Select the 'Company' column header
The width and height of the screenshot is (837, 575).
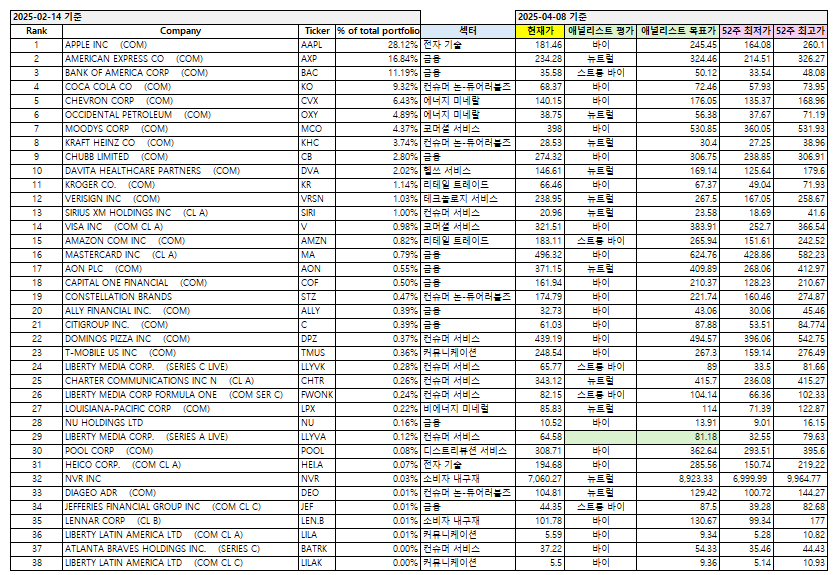coord(180,31)
